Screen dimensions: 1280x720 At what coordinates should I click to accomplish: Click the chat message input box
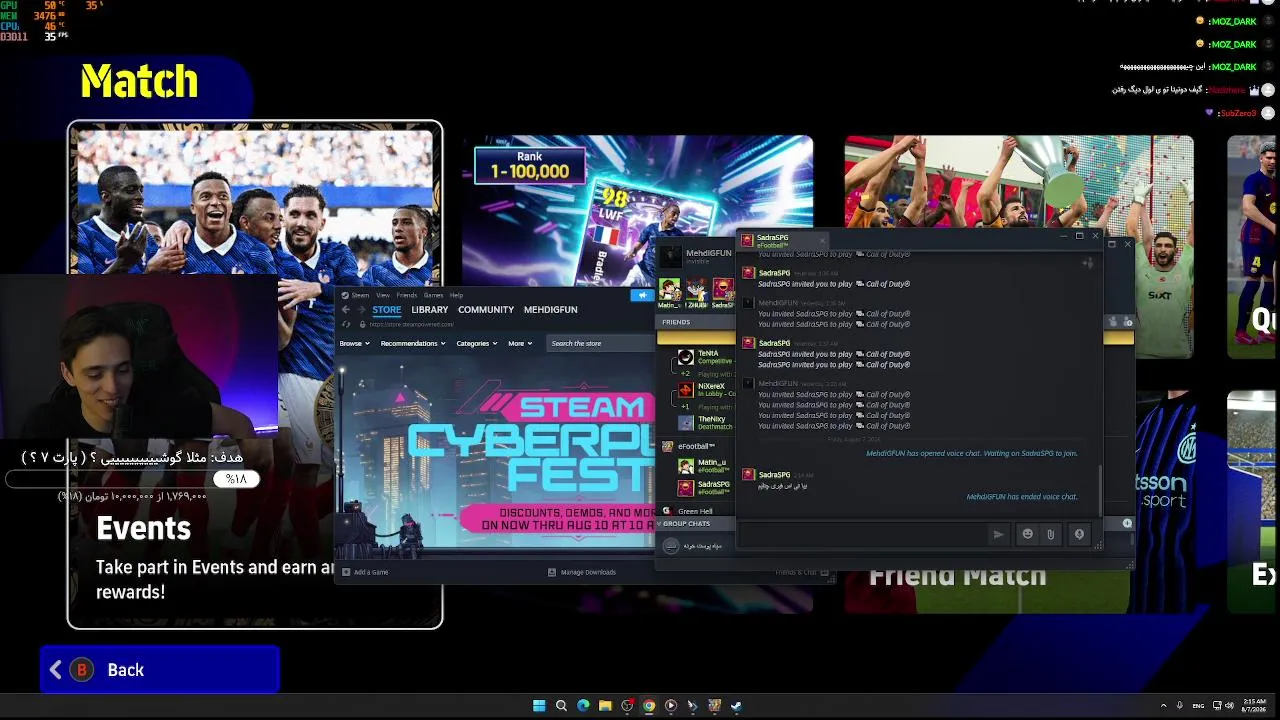pos(862,534)
